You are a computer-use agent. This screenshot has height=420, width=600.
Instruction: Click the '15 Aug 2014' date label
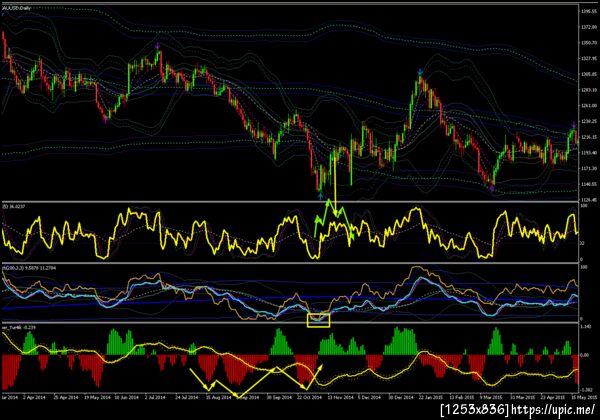click(218, 397)
